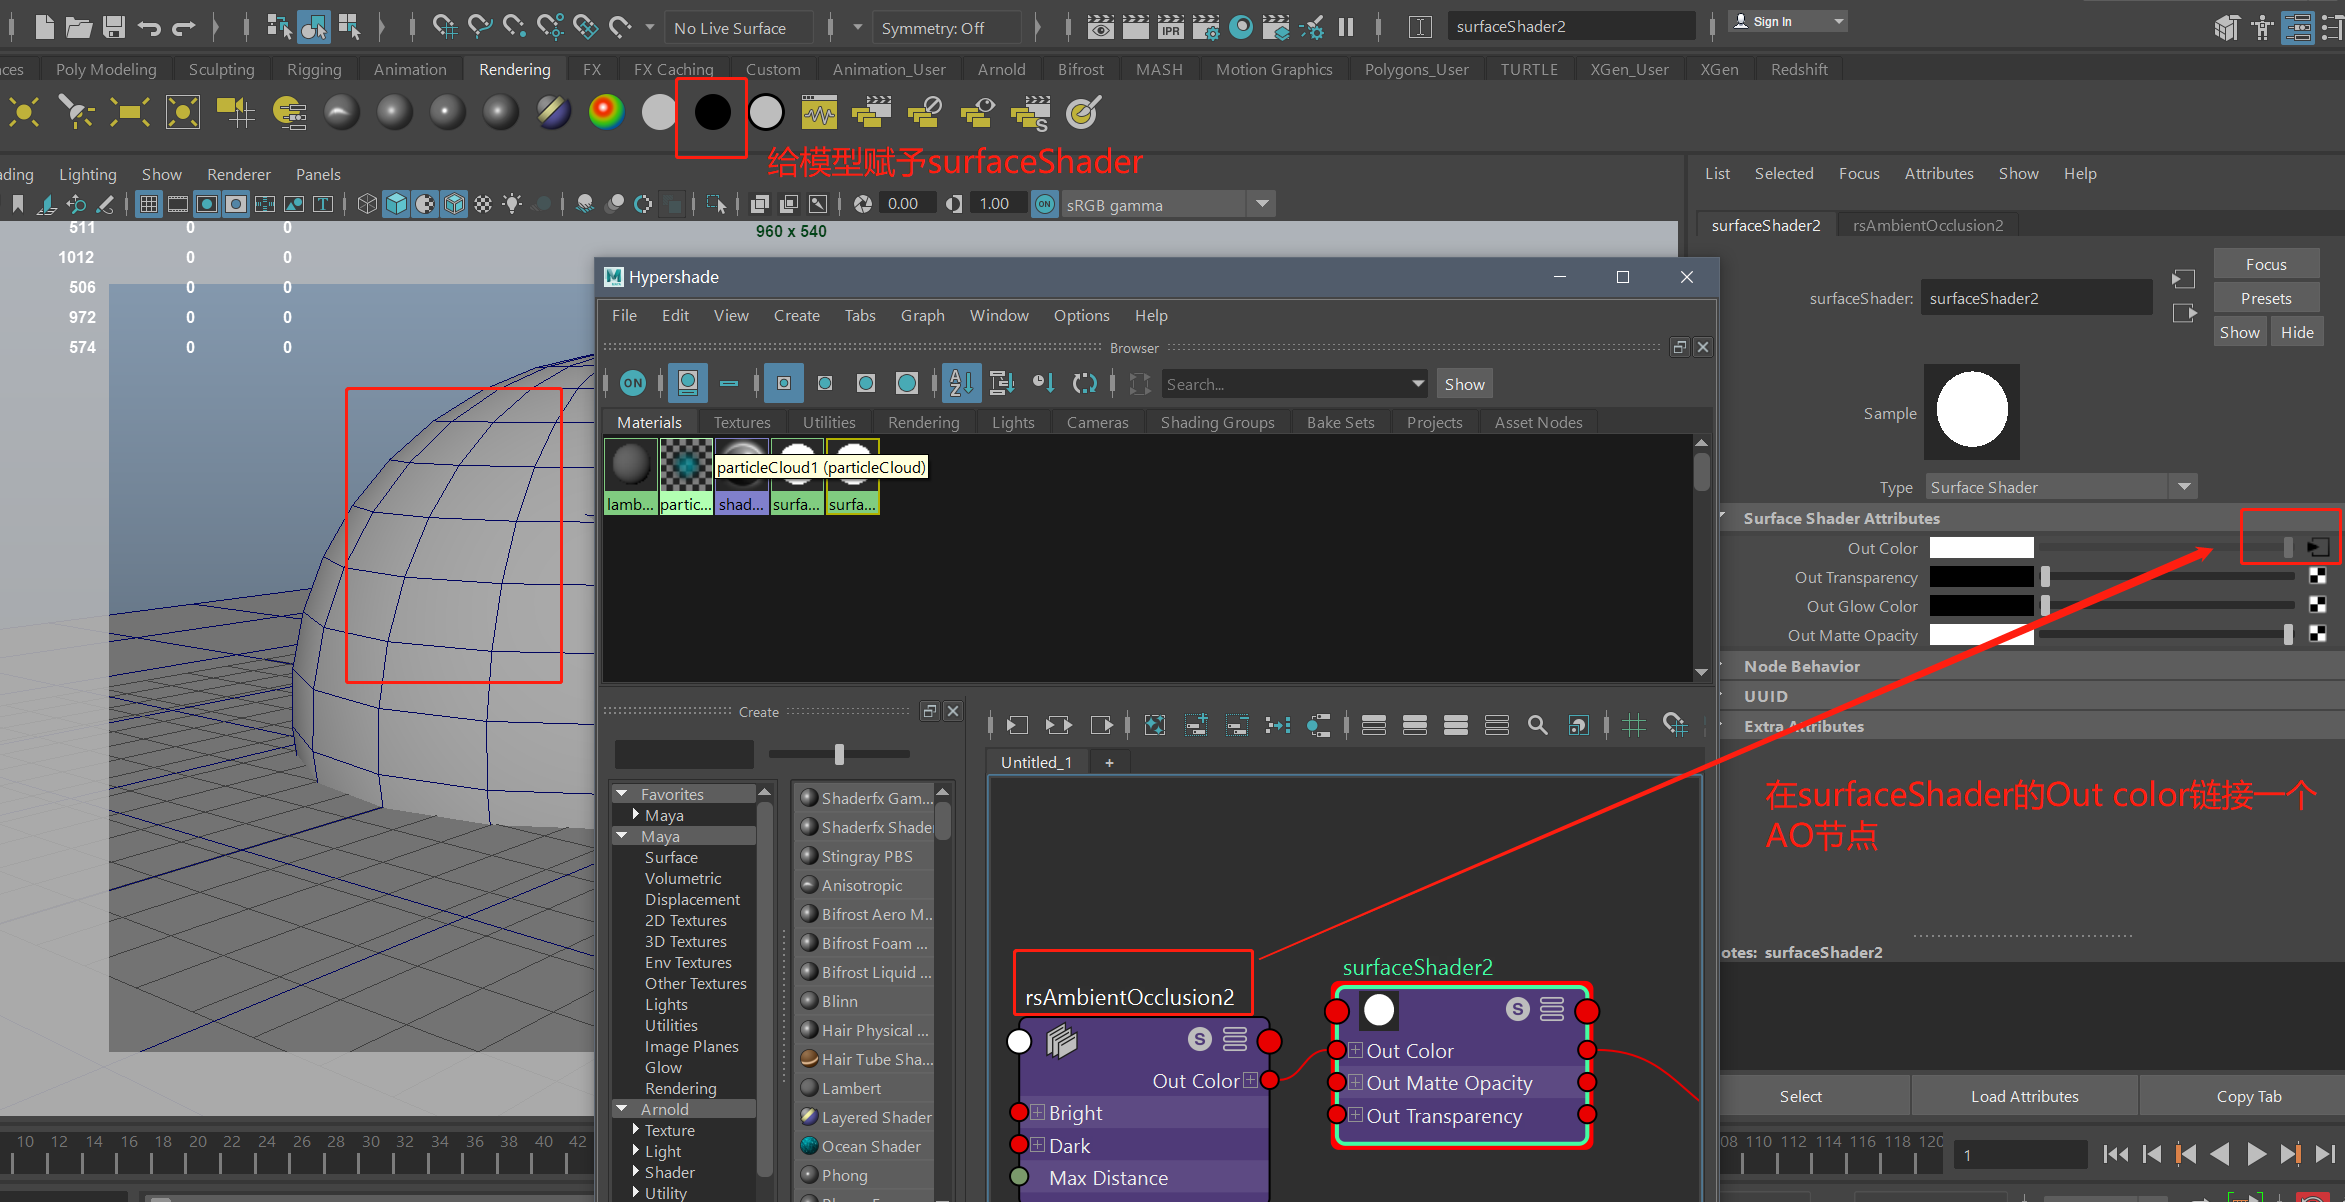Click the magnifier search icon in graph toolbar

click(1537, 725)
